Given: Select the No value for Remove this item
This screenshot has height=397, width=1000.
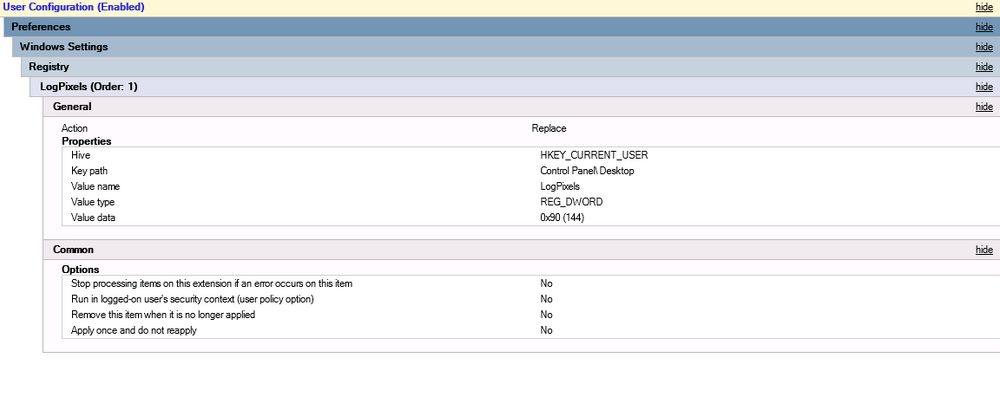Looking at the screenshot, I should [x=546, y=315].
